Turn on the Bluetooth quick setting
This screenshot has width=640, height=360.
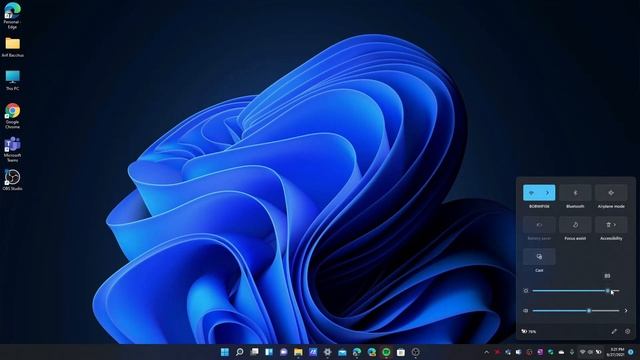pos(575,193)
